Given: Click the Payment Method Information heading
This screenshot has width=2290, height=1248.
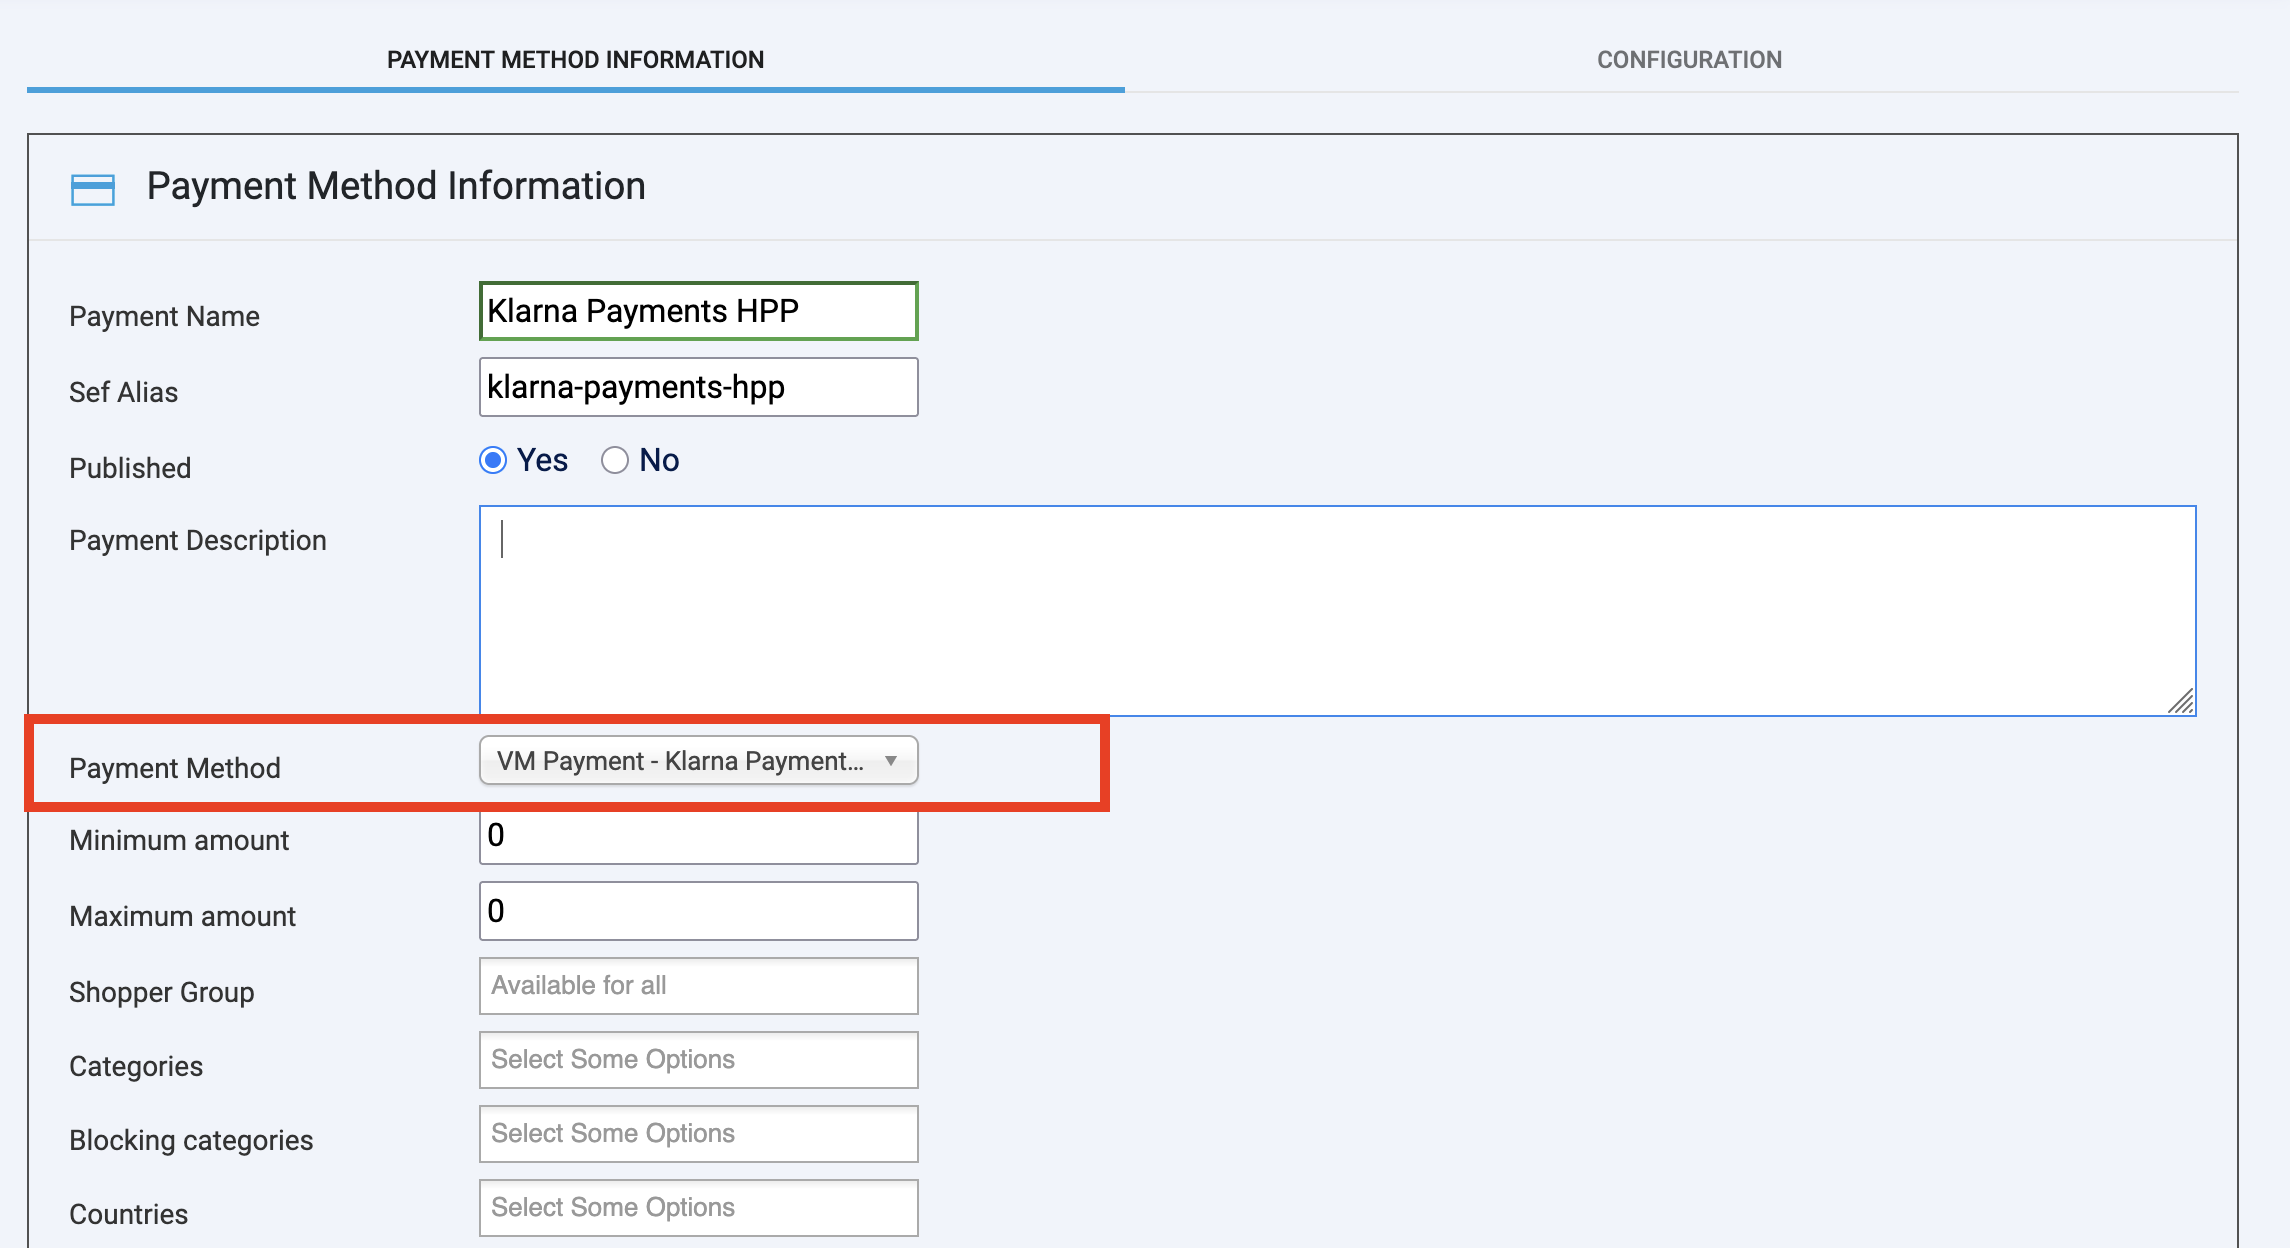Looking at the screenshot, I should click(396, 186).
